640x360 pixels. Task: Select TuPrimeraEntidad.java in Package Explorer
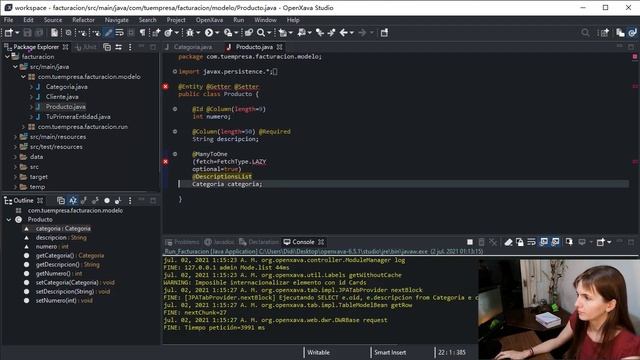[x=78, y=117]
